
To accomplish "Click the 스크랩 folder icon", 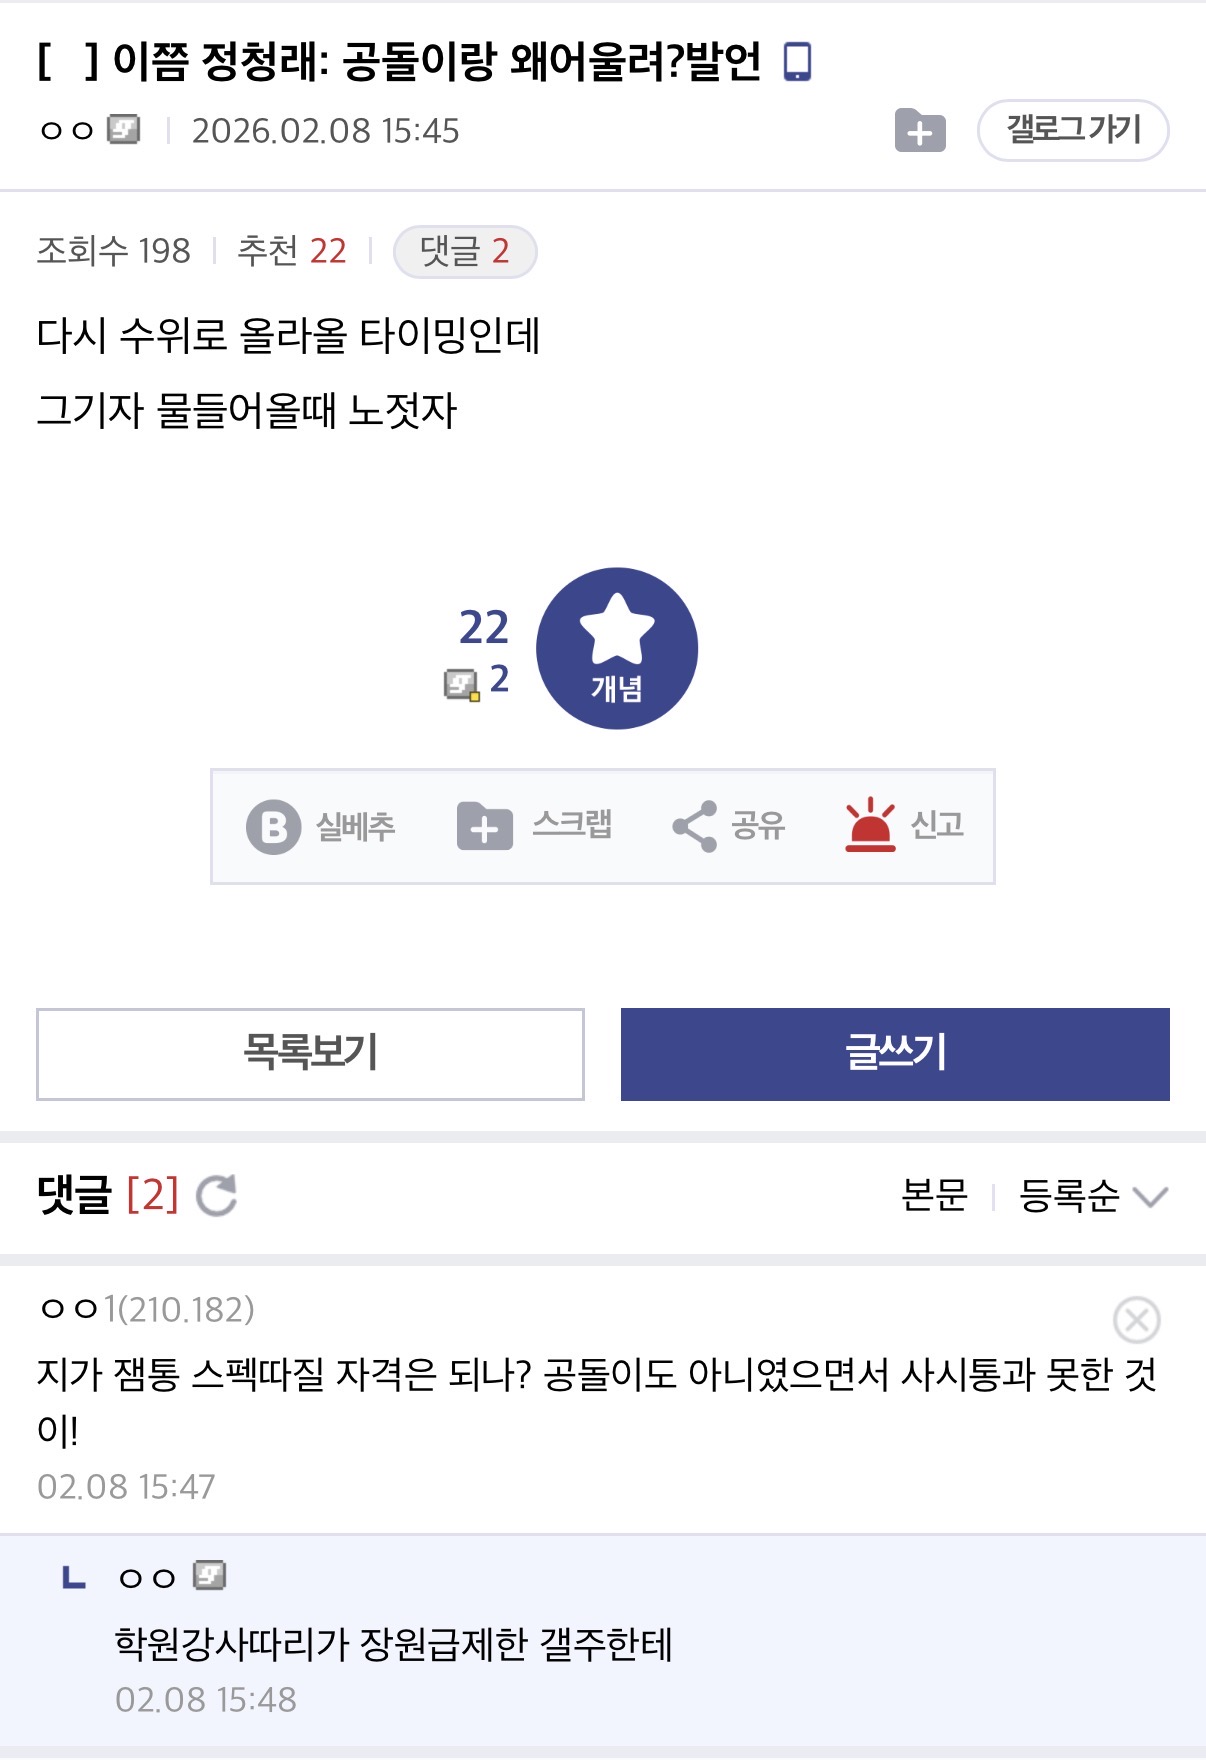I will click(484, 827).
